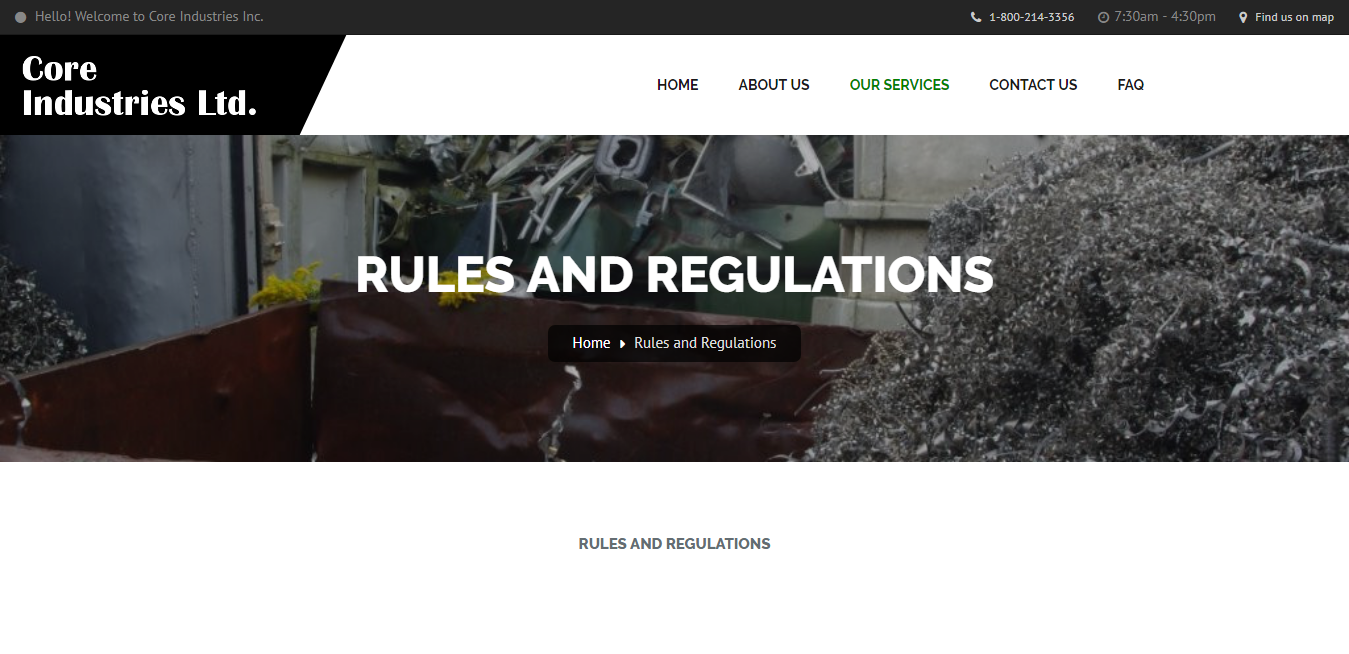The image size is (1349, 654).
Task: Click the large RULES AND REGULATIONS banner title
Action: click(x=674, y=275)
